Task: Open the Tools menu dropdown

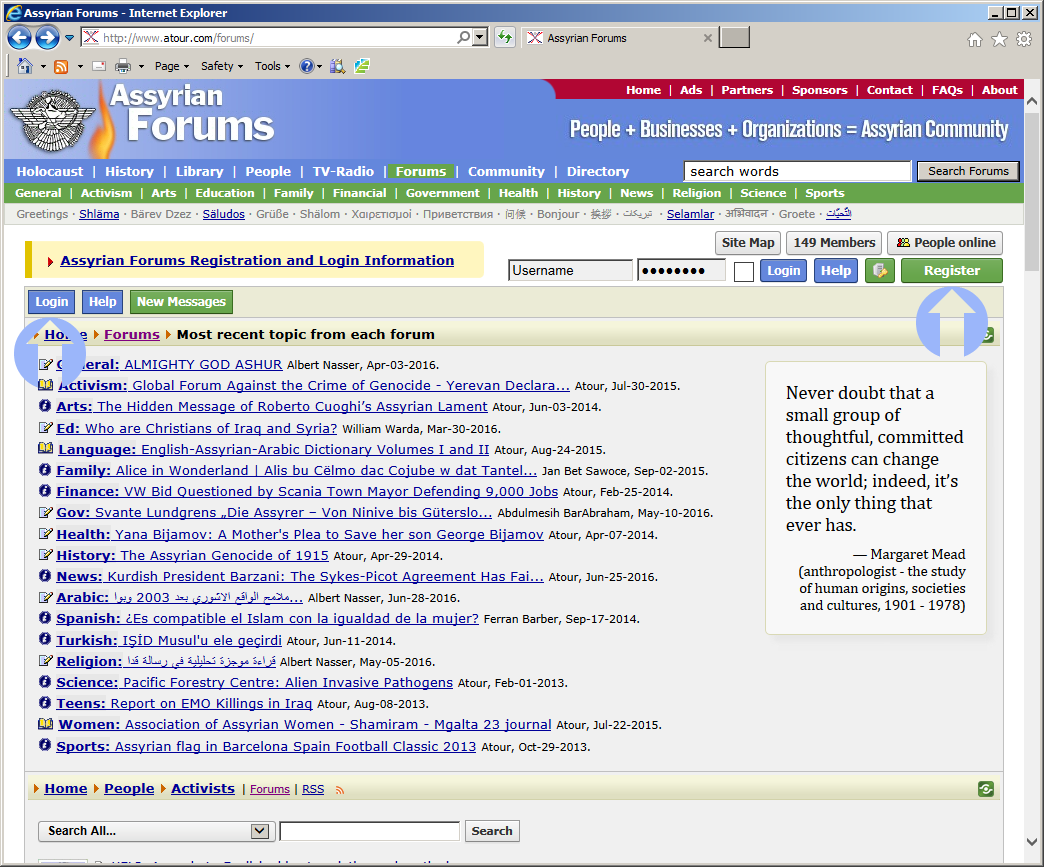Action: tap(272, 66)
